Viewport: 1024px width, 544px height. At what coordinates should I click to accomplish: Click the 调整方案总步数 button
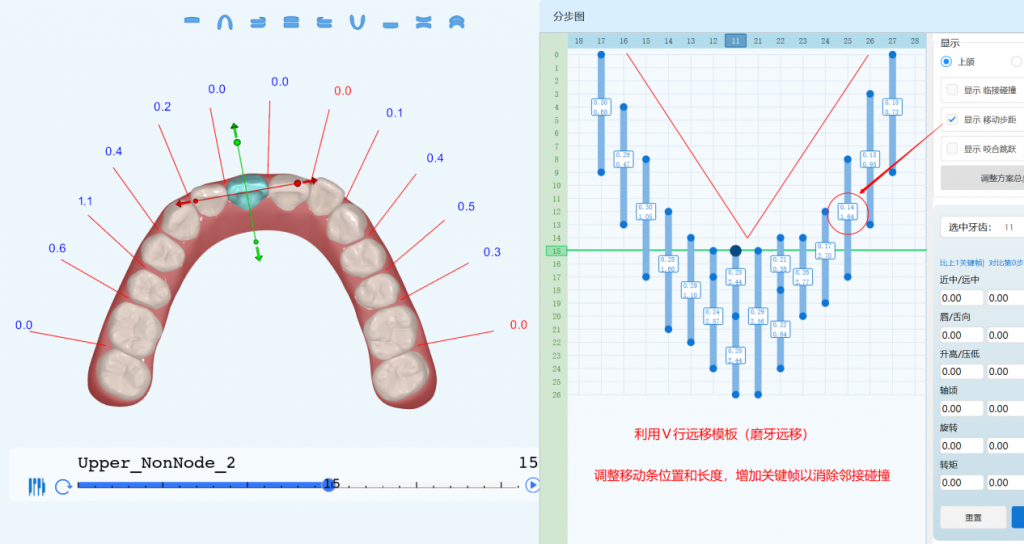(980, 179)
